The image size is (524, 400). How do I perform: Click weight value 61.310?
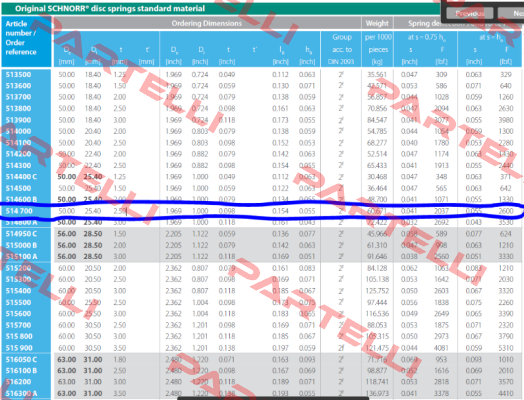(377, 245)
